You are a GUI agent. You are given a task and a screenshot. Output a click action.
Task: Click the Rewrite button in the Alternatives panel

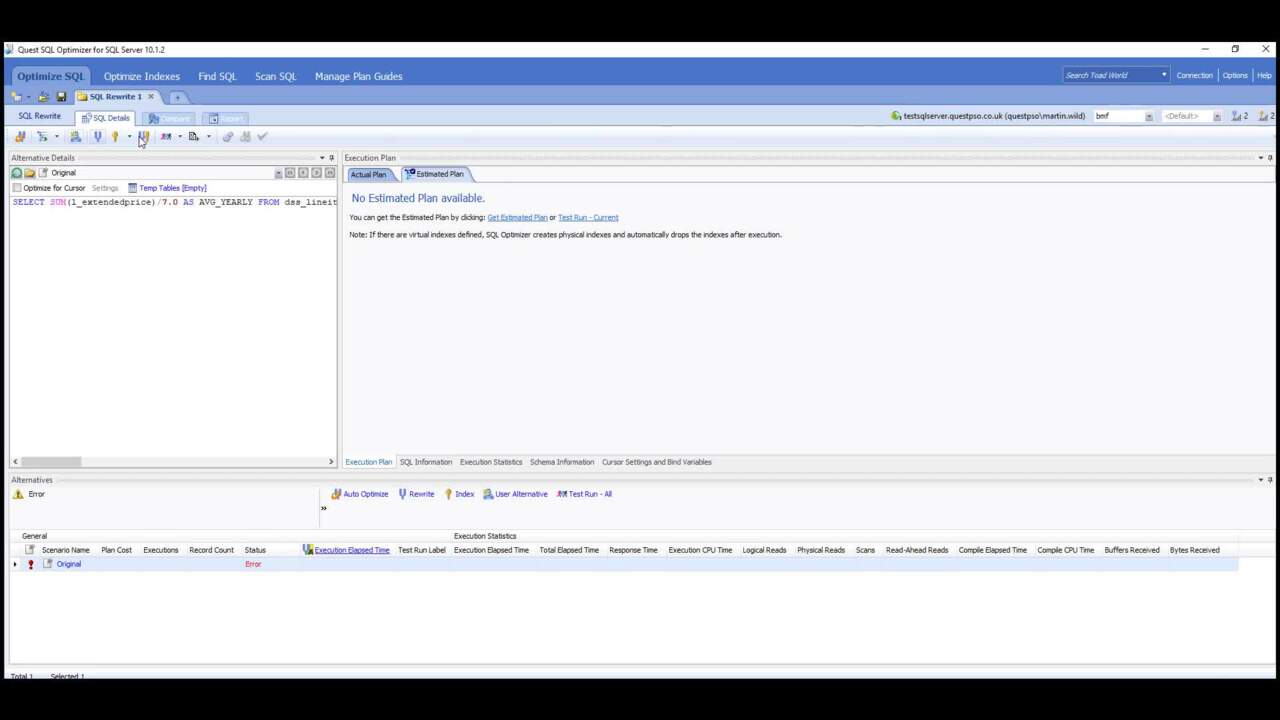416,494
